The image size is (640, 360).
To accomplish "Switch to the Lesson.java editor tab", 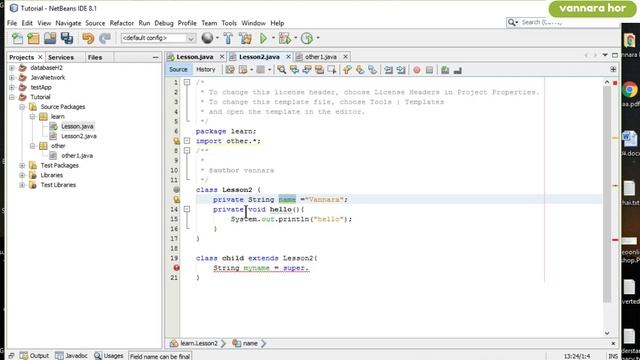I will coord(195,57).
